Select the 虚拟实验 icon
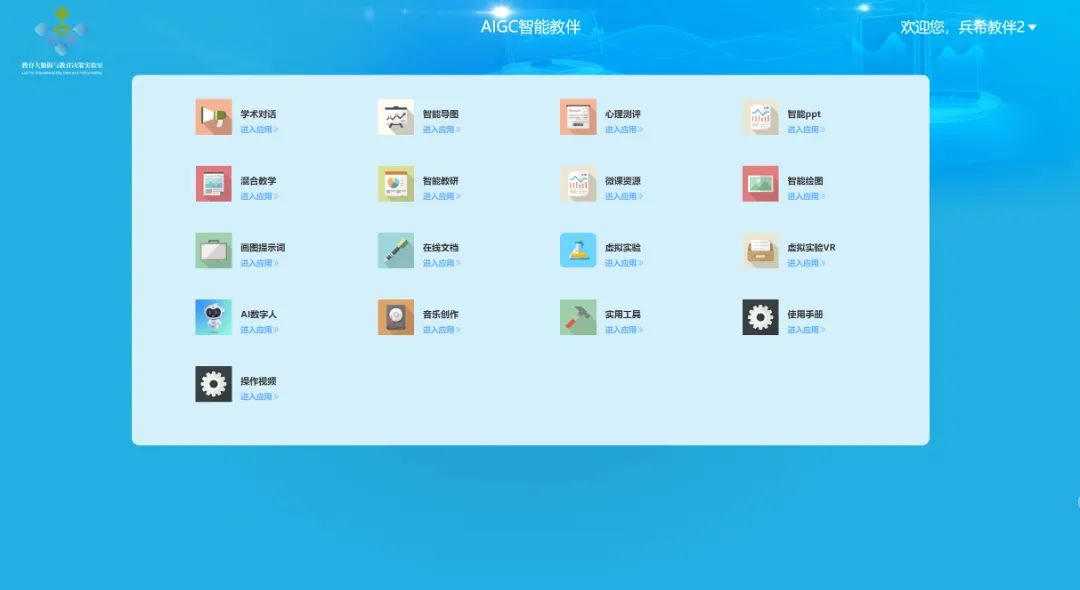This screenshot has height=590, width=1080. coord(578,250)
